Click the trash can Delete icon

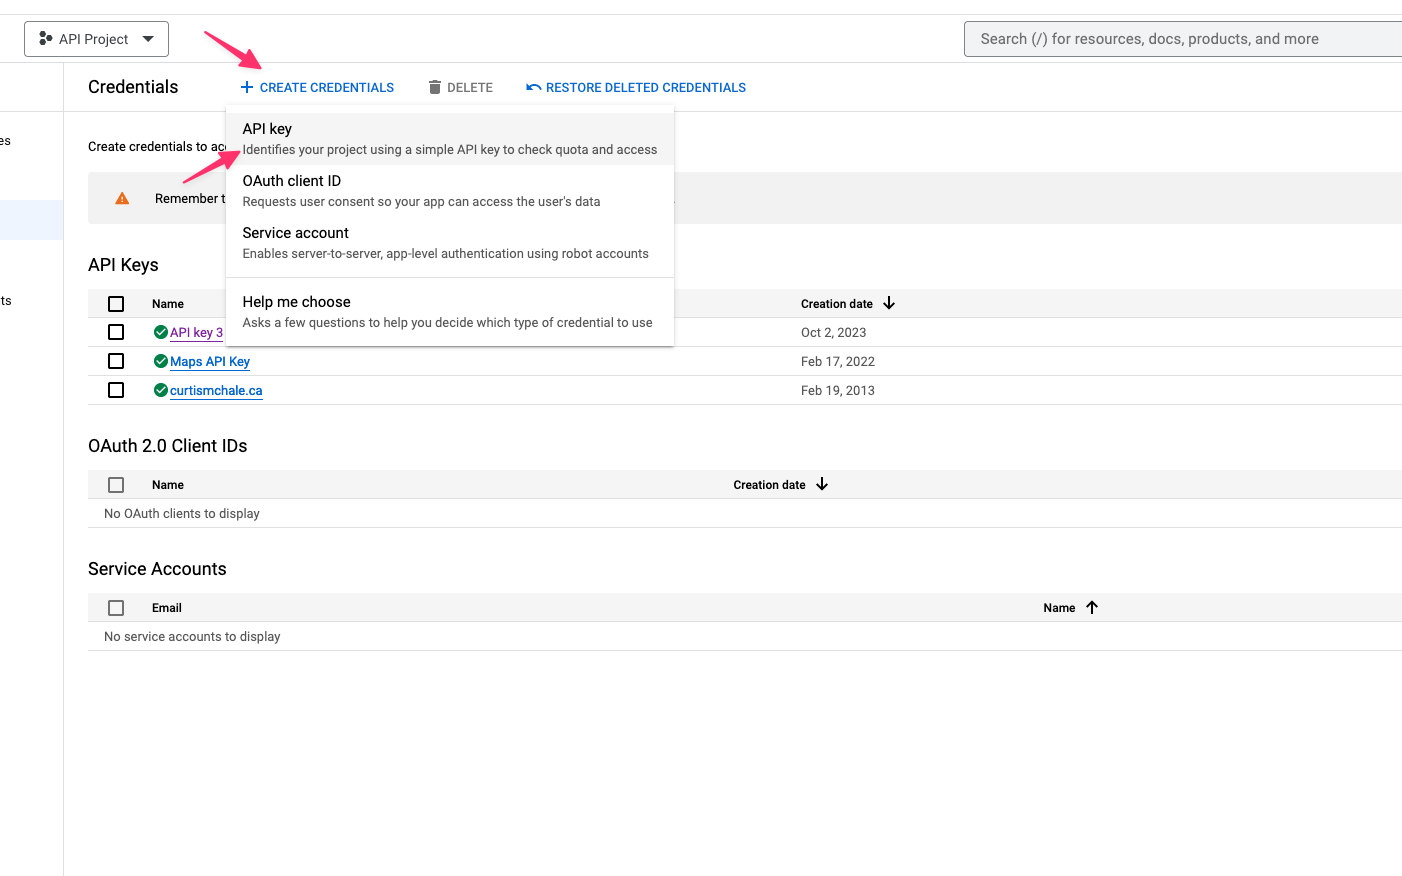click(x=435, y=88)
